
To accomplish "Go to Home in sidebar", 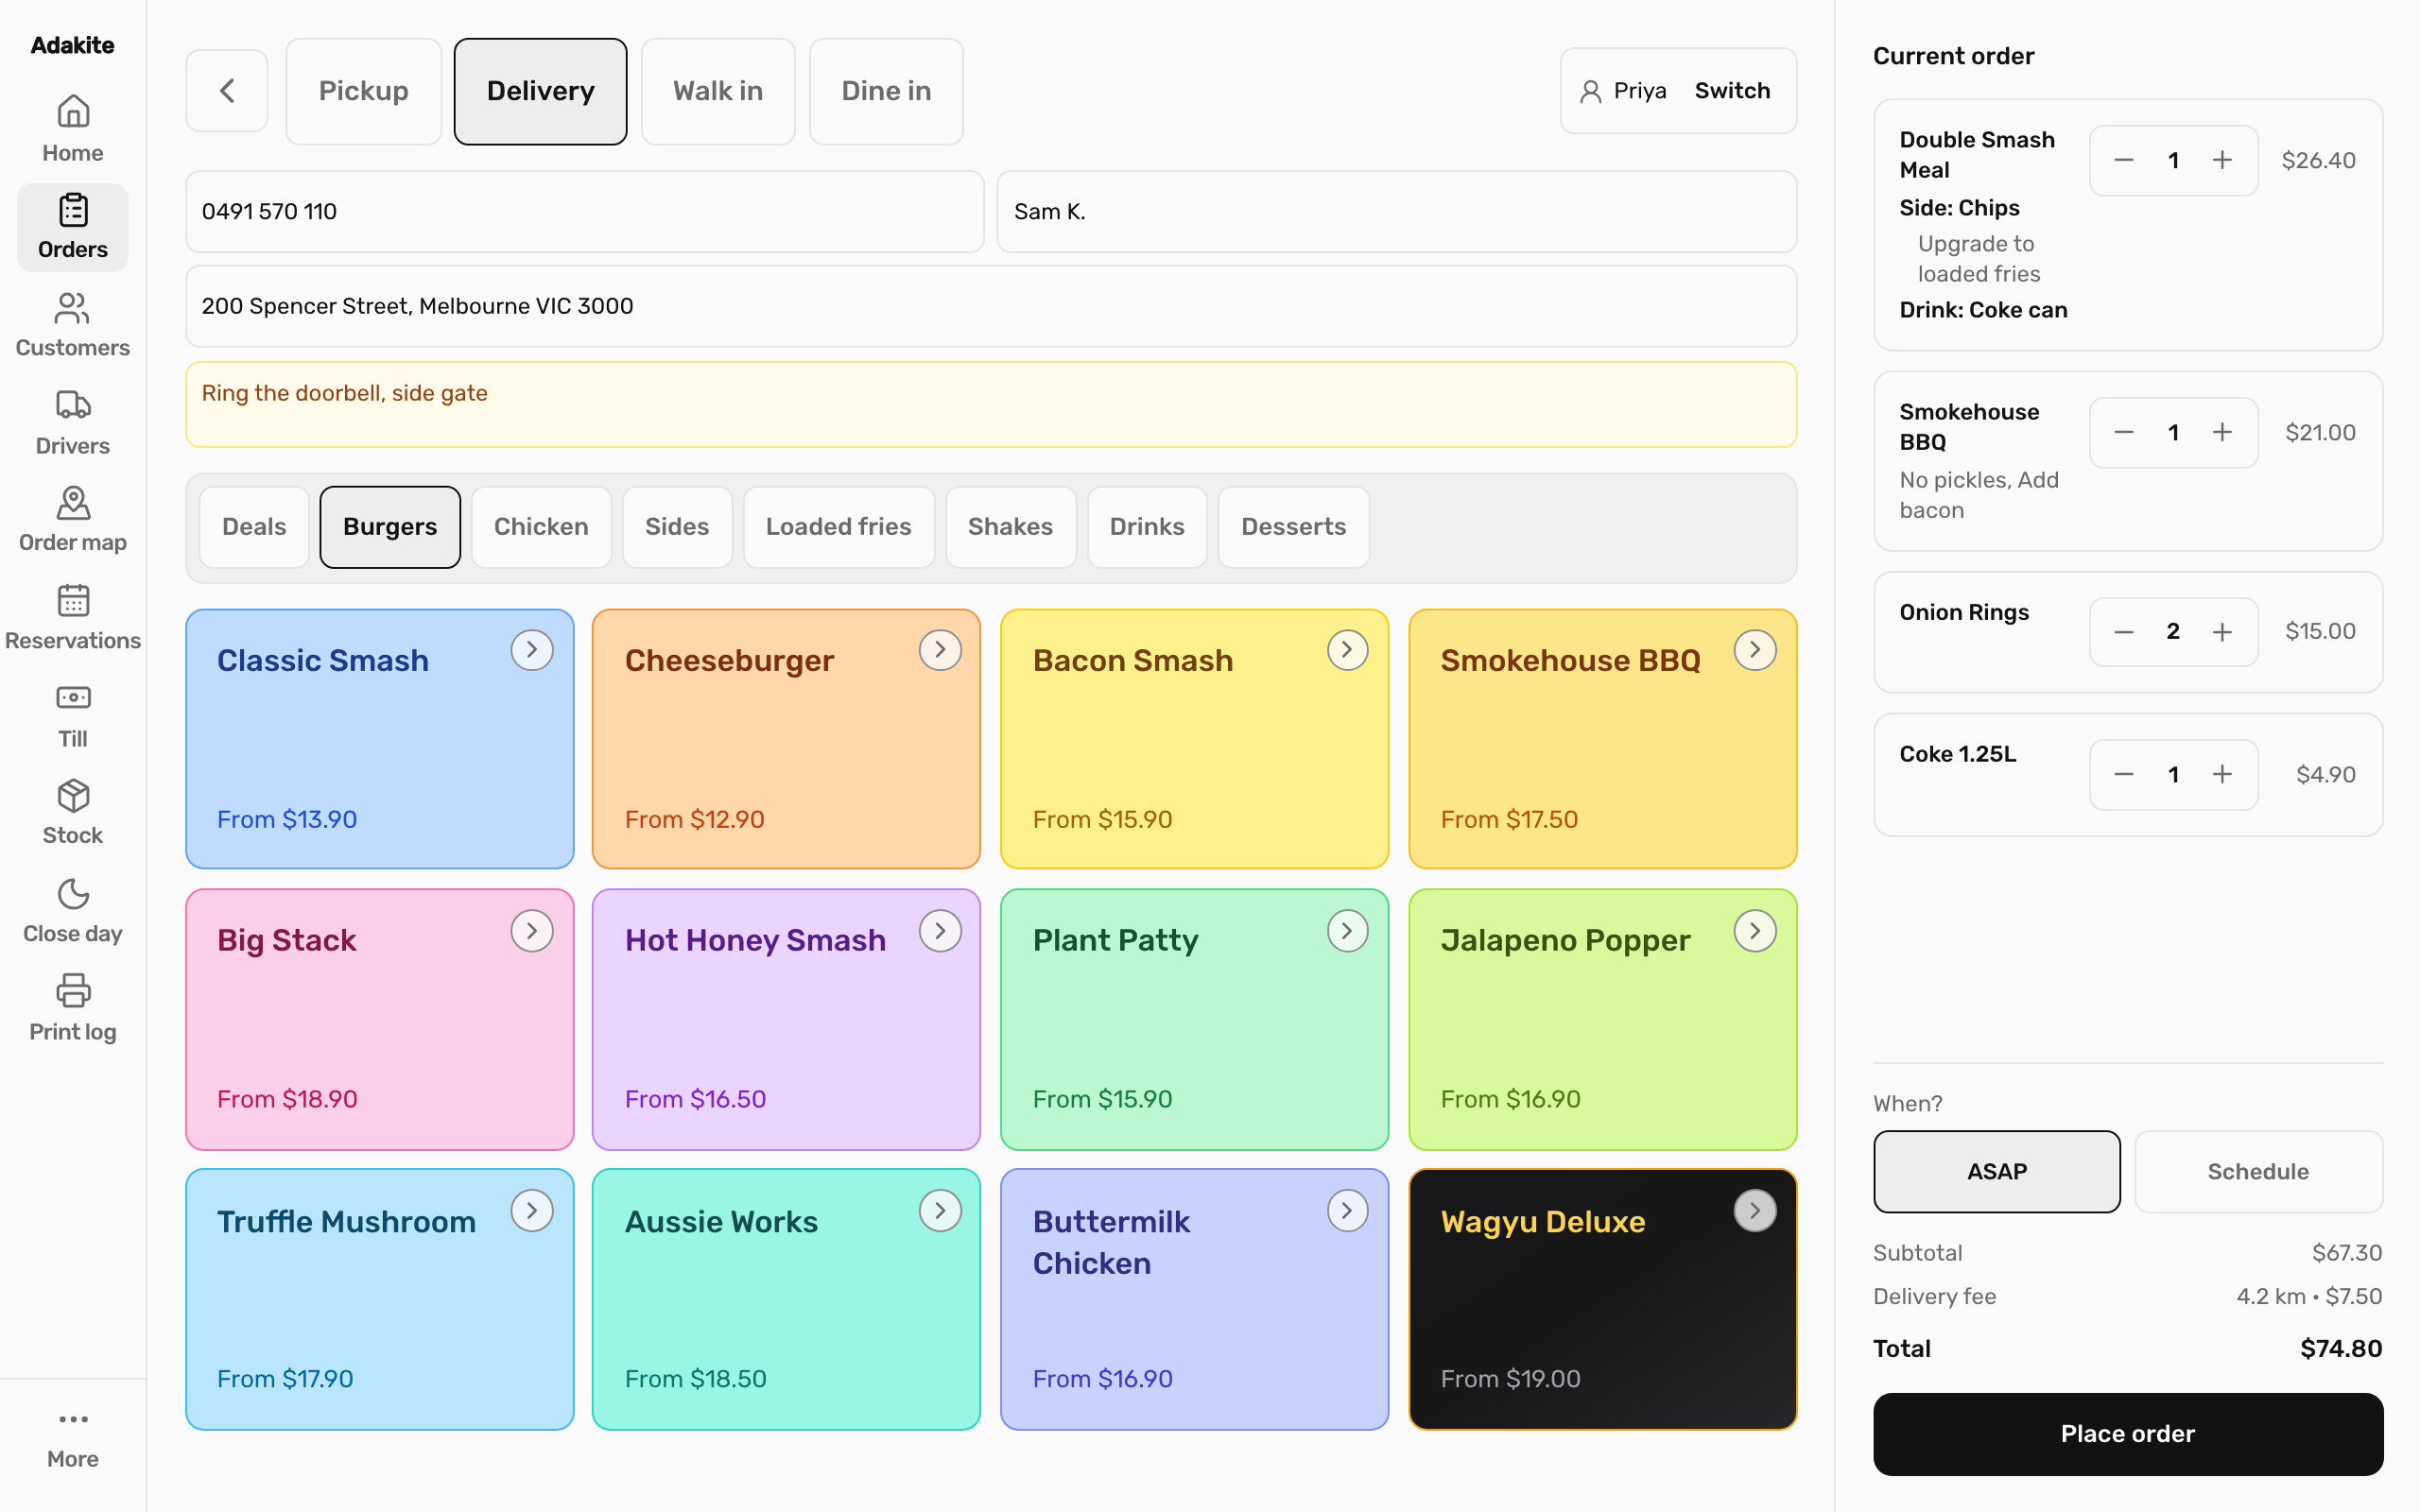I will (72, 129).
